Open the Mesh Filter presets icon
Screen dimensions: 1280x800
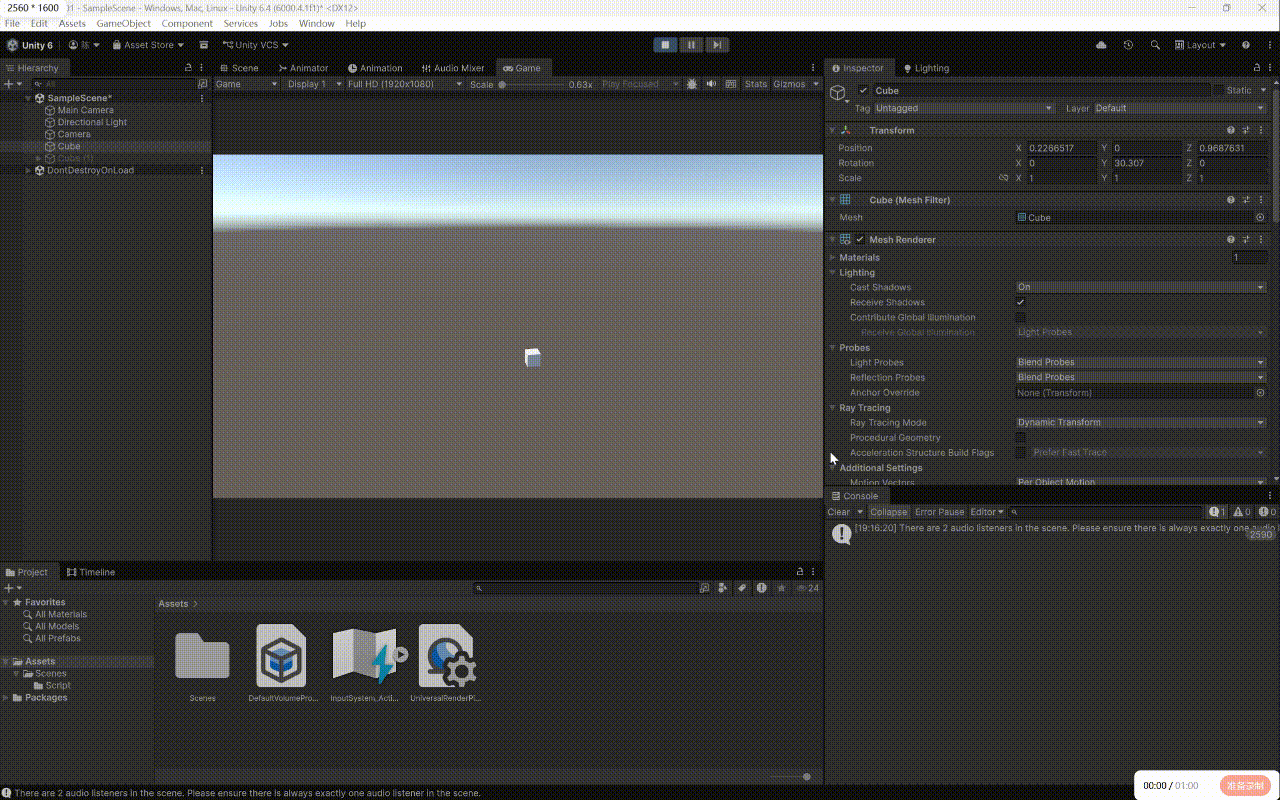1246,200
